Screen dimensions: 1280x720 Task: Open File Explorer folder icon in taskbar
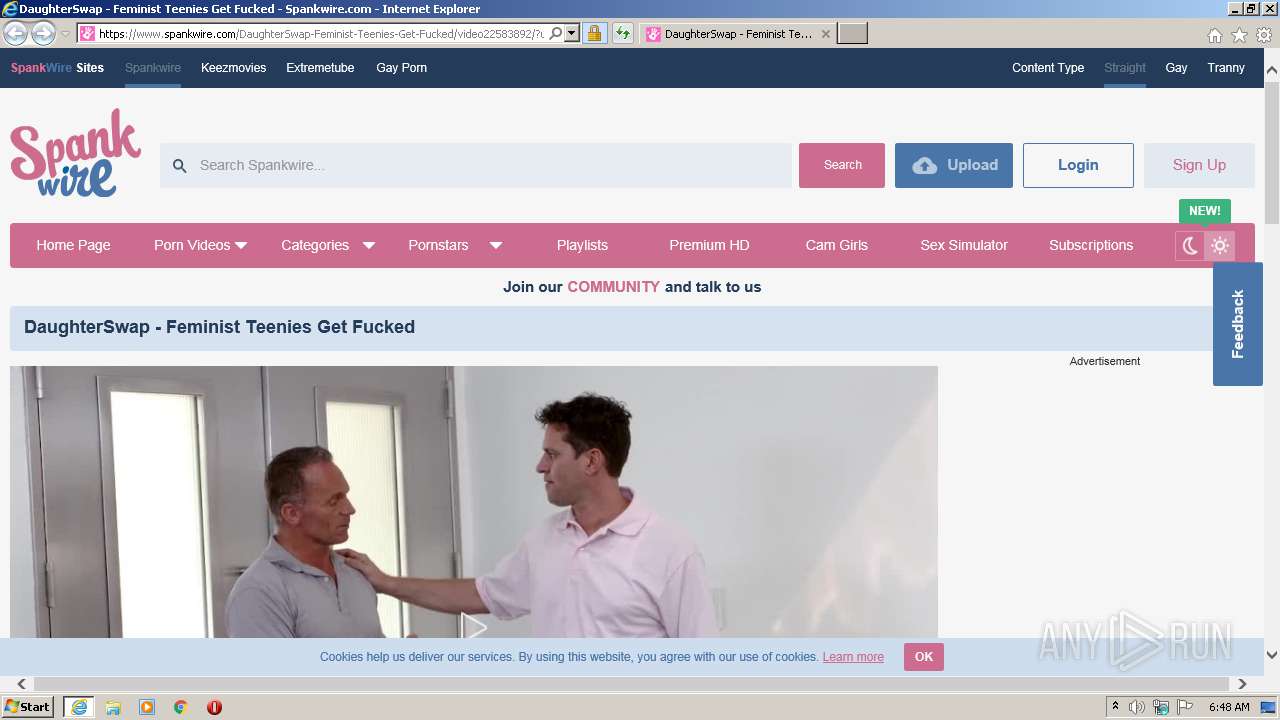tap(113, 707)
